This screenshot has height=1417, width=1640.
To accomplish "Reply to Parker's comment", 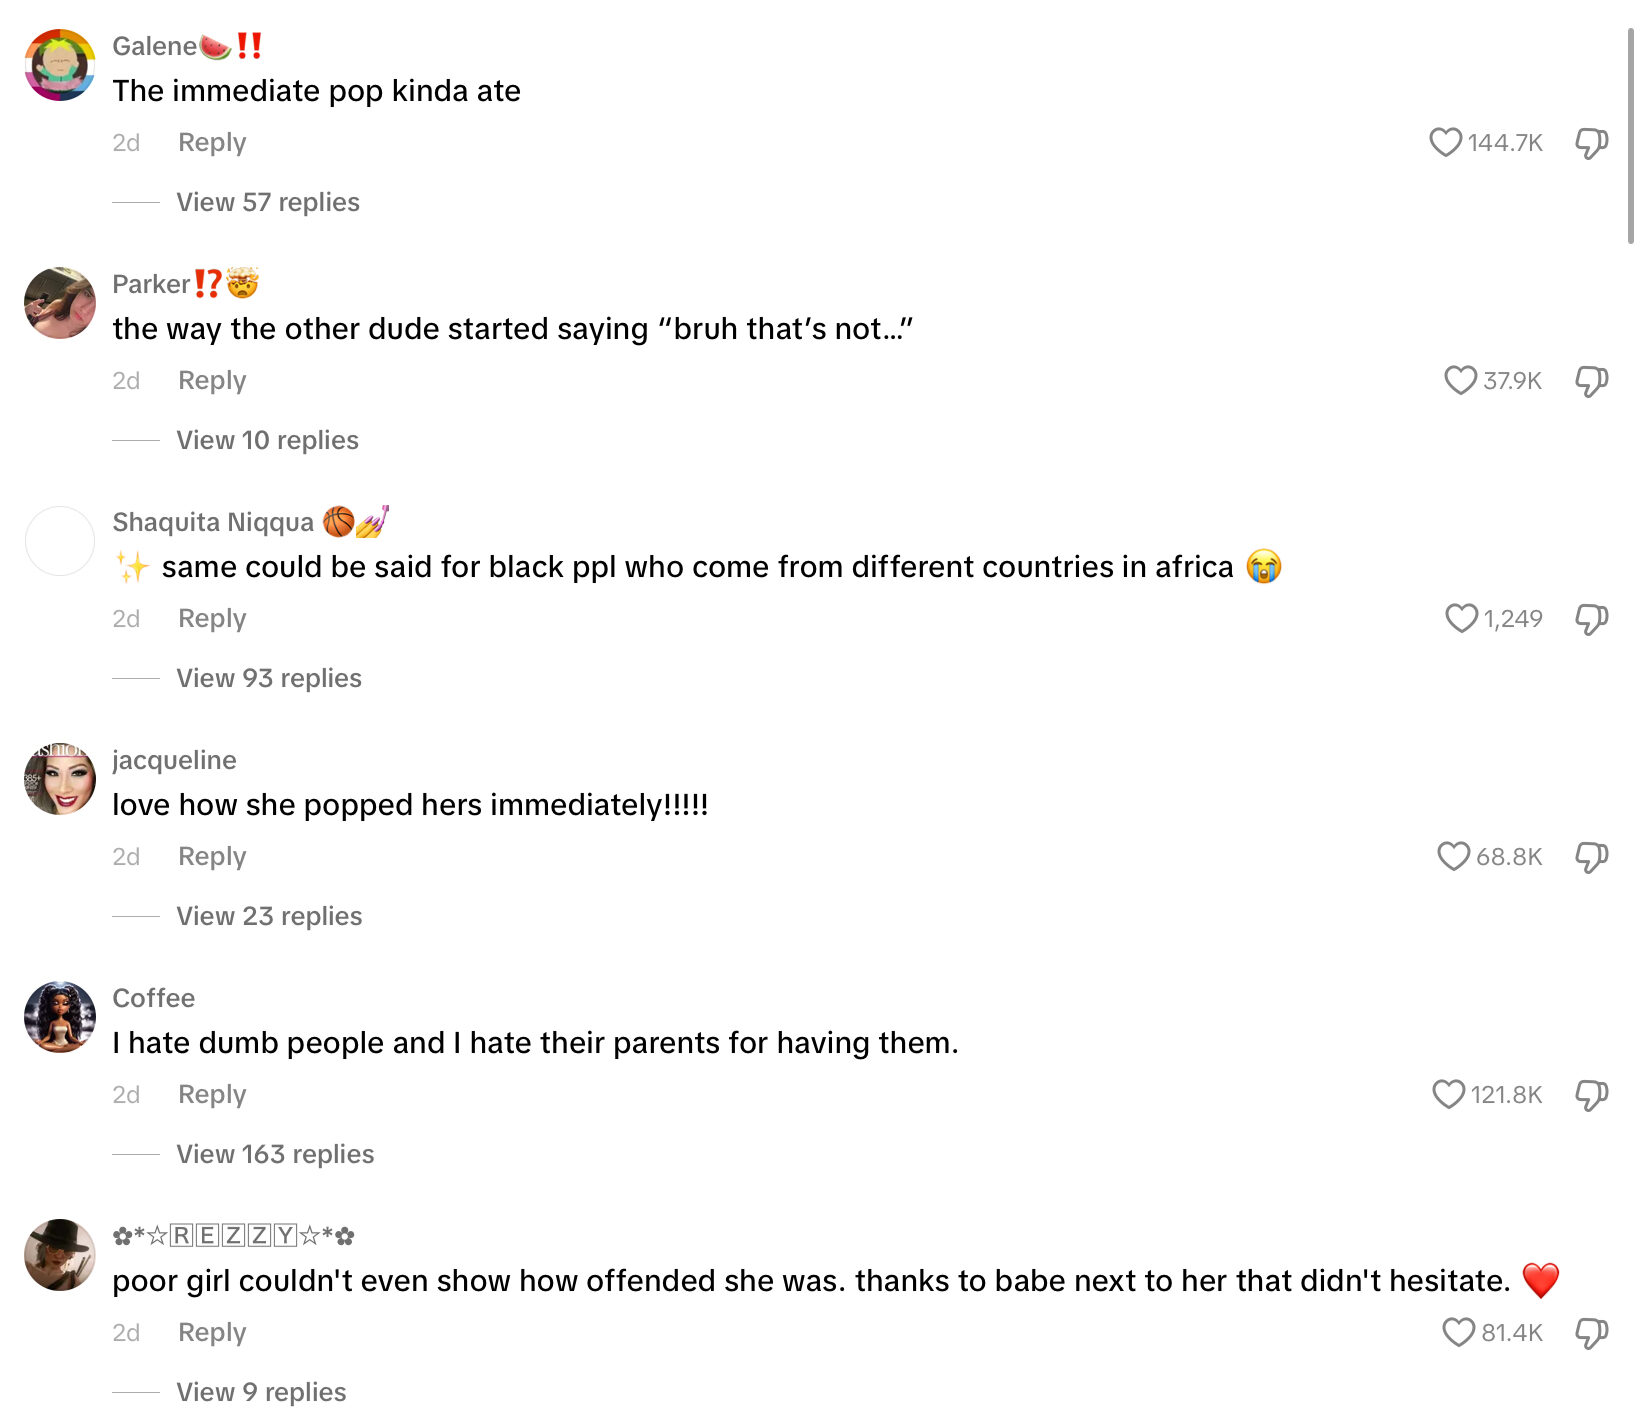I will (212, 381).
